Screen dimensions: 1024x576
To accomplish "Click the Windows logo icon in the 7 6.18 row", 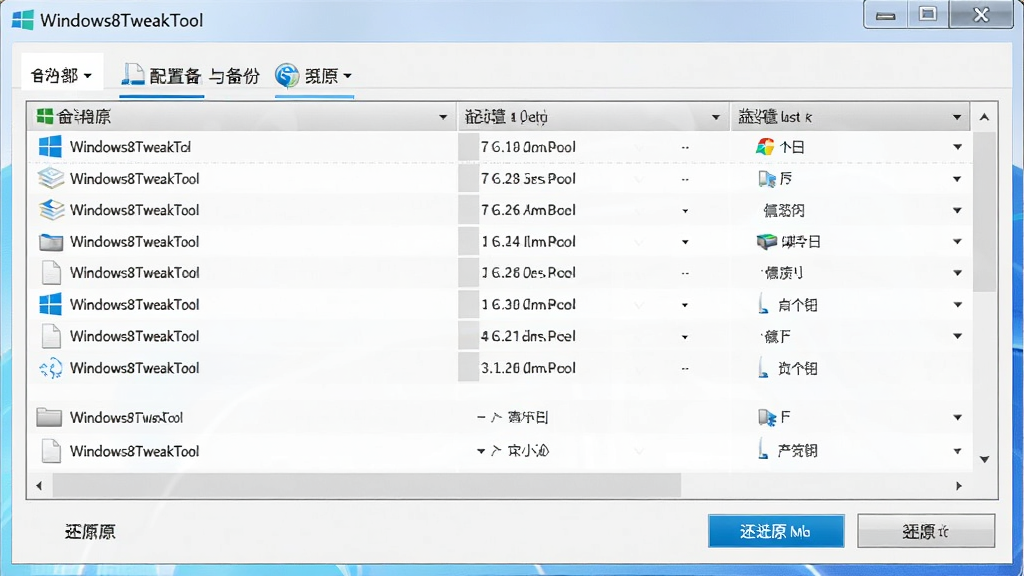I will tap(50, 147).
